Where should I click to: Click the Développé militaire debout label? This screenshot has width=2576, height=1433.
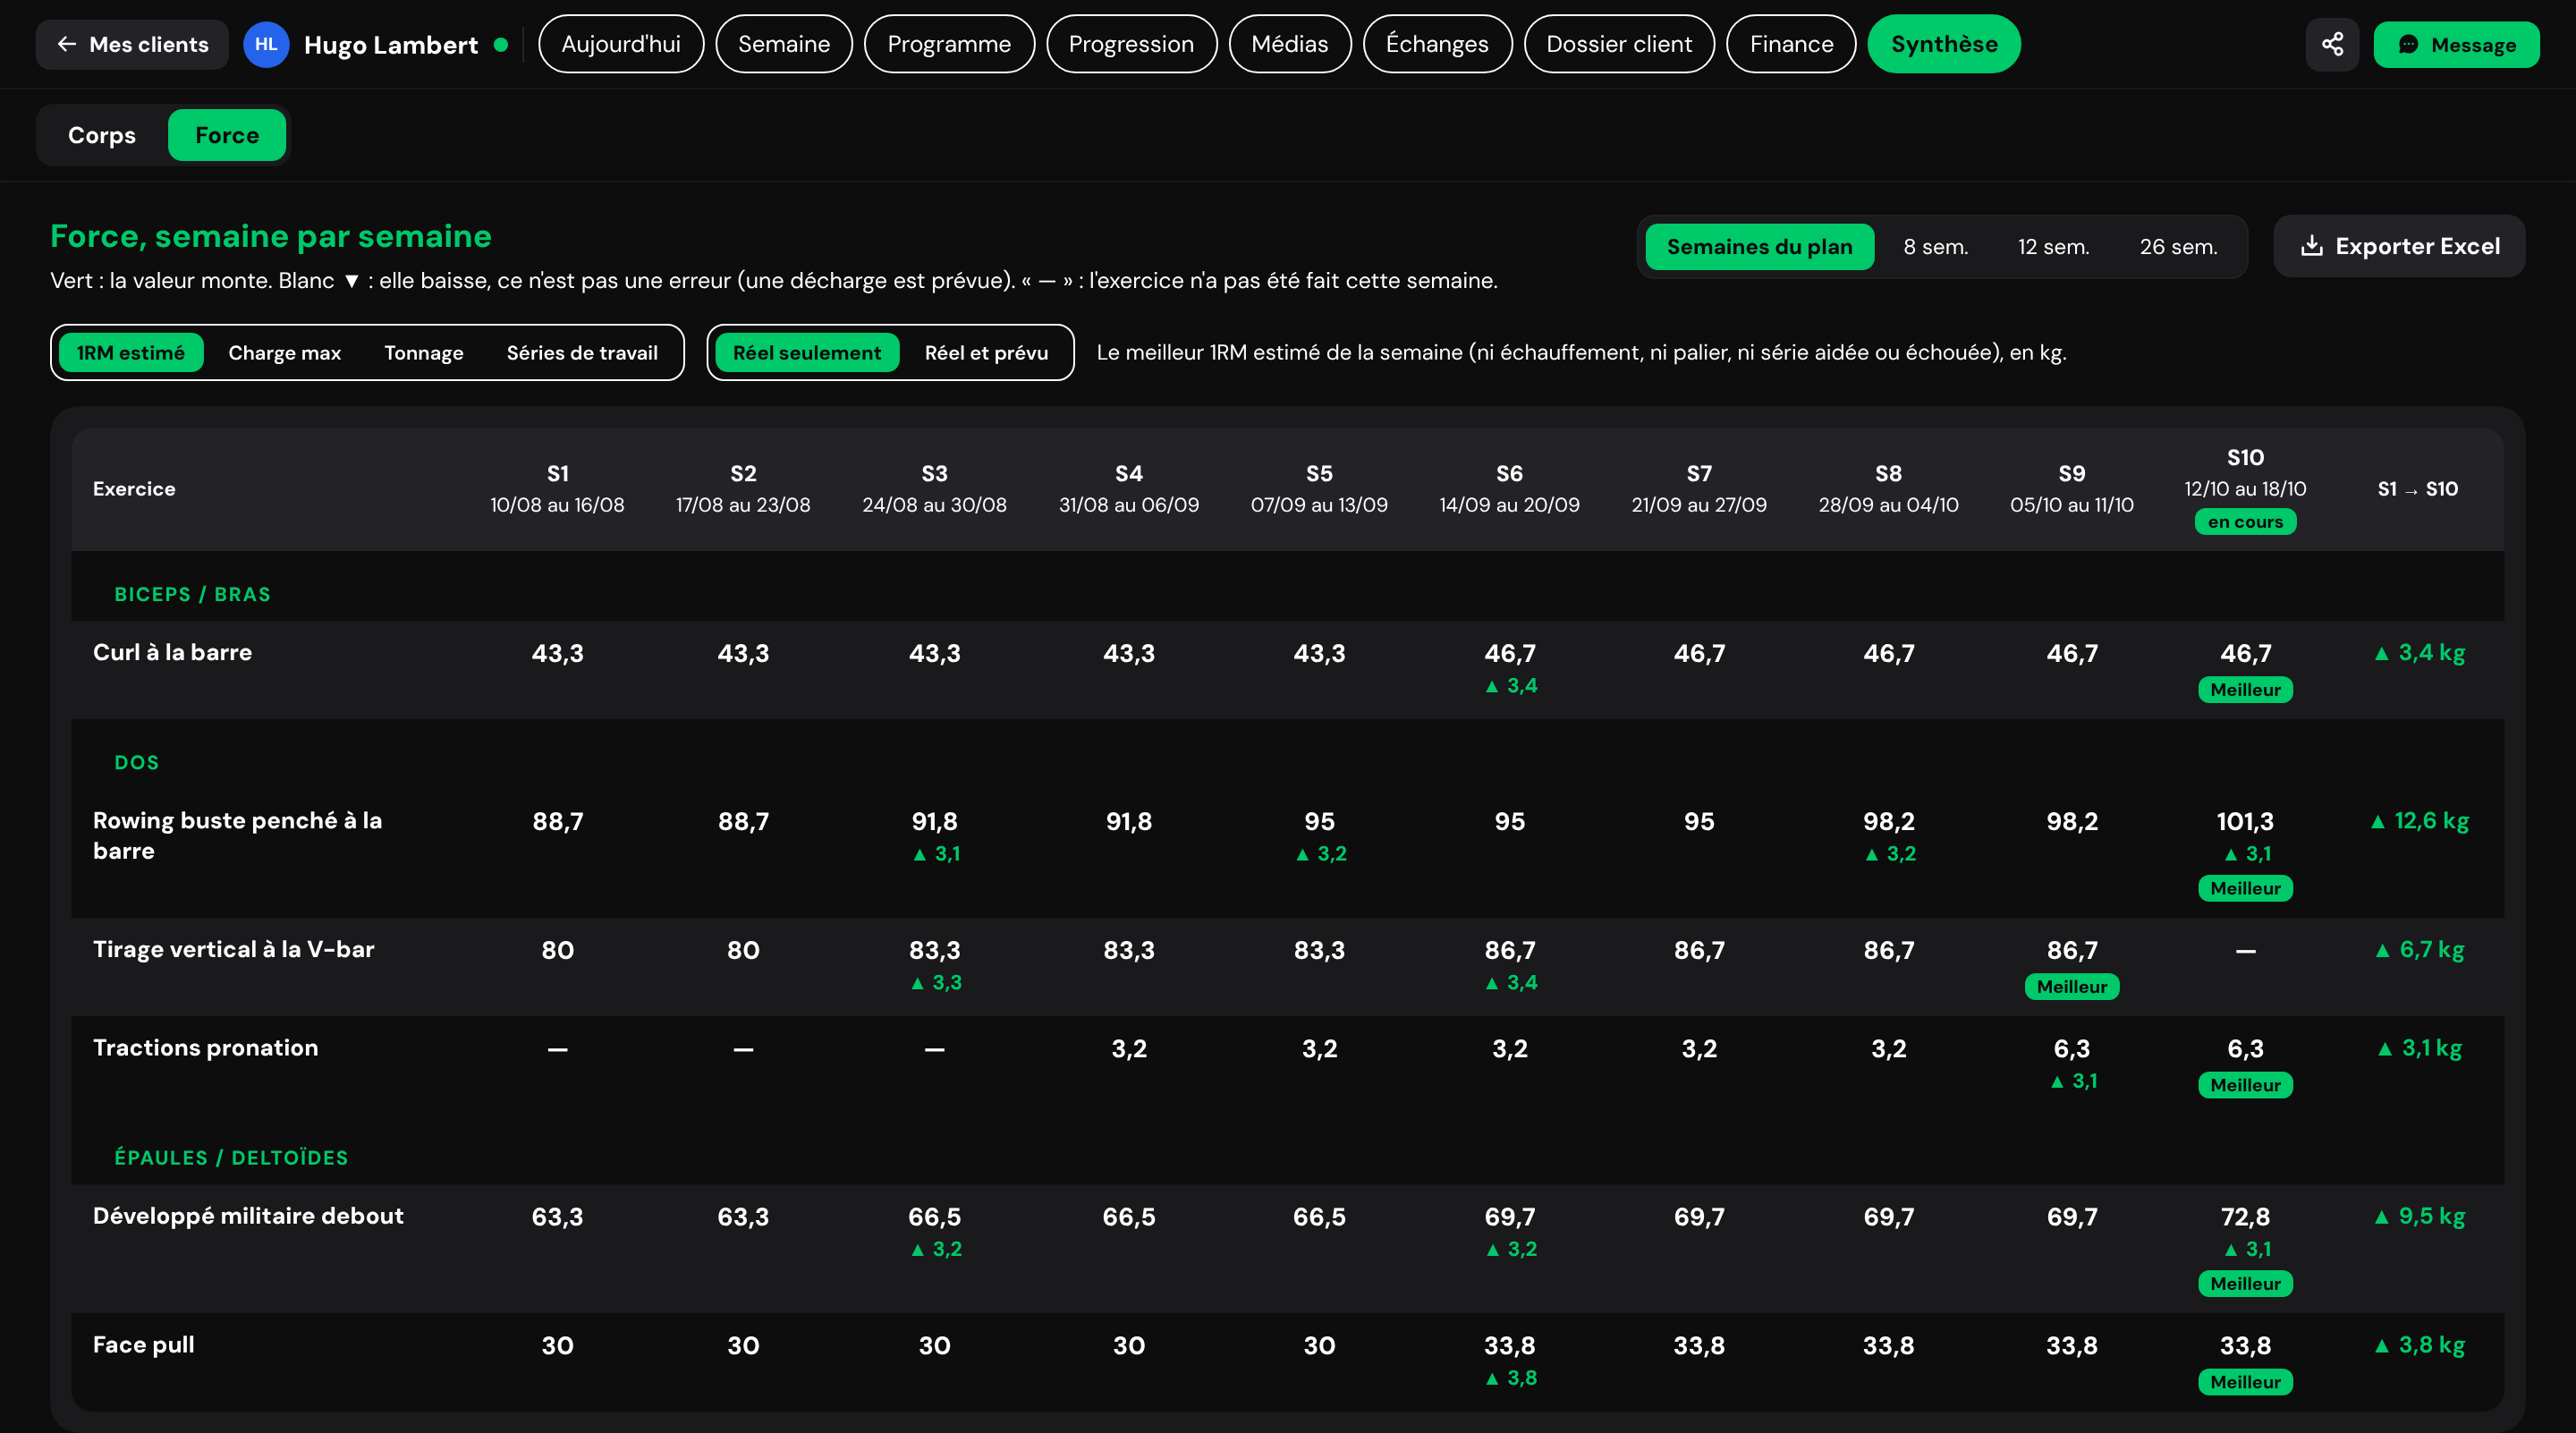248,1215
